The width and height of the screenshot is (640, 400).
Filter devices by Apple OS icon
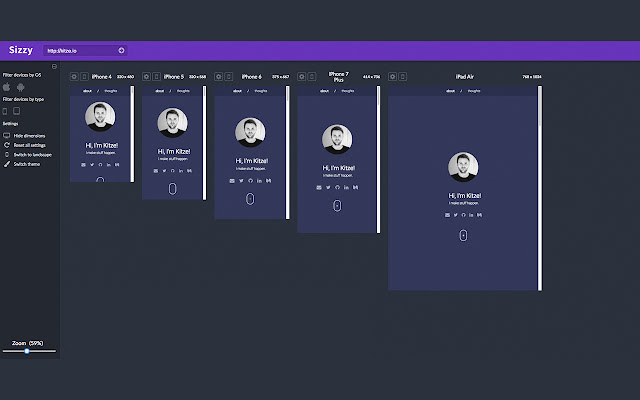click(7, 87)
